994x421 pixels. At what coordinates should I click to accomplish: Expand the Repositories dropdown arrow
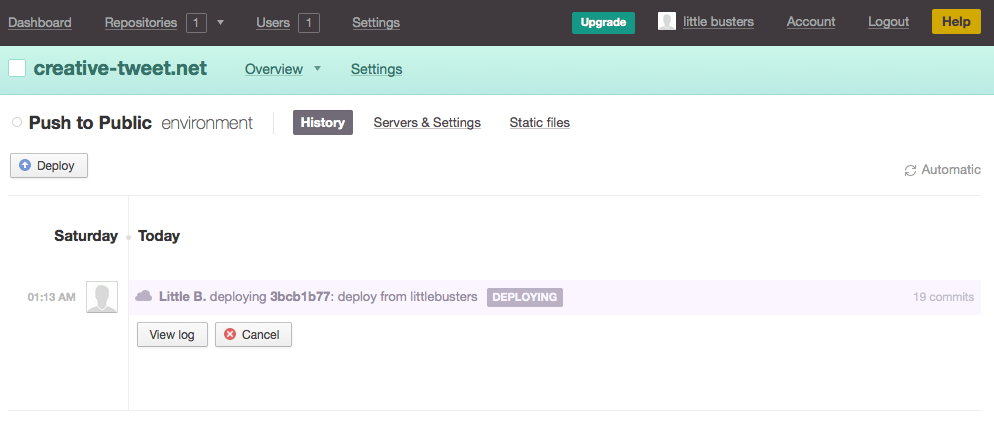[220, 22]
